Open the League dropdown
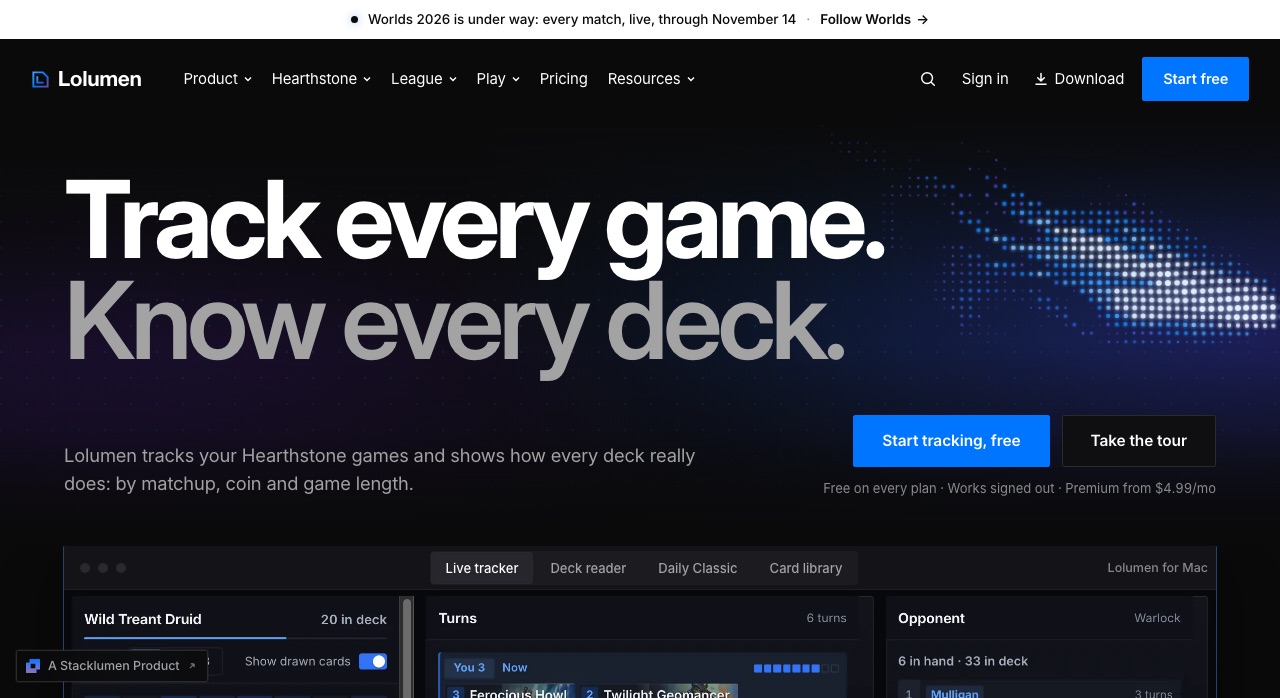The image size is (1280, 698). click(424, 79)
